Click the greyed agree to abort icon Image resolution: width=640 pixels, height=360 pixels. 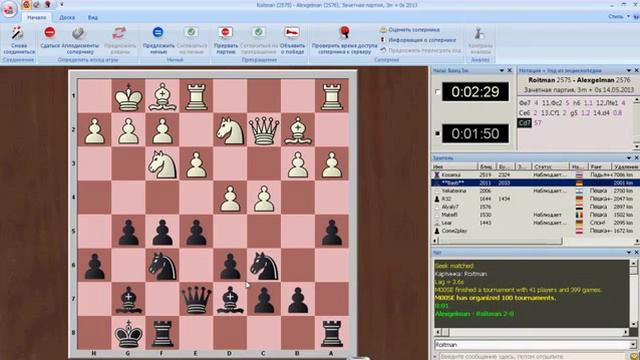click(x=258, y=32)
